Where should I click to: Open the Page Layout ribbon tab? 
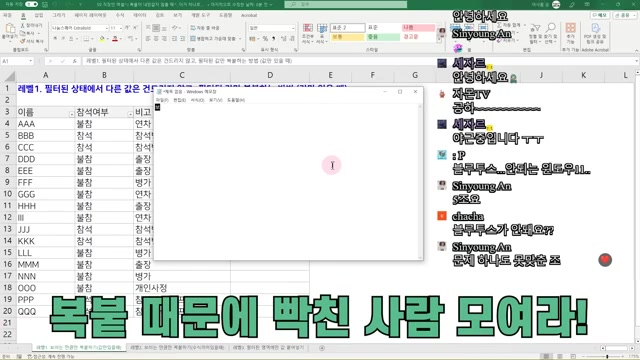tap(90, 15)
